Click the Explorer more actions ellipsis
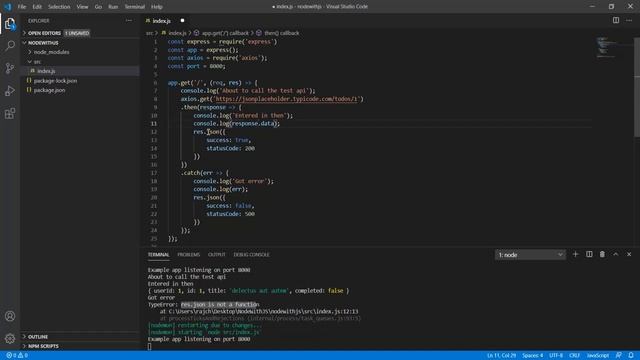This screenshot has width=640, height=360. (129, 20)
